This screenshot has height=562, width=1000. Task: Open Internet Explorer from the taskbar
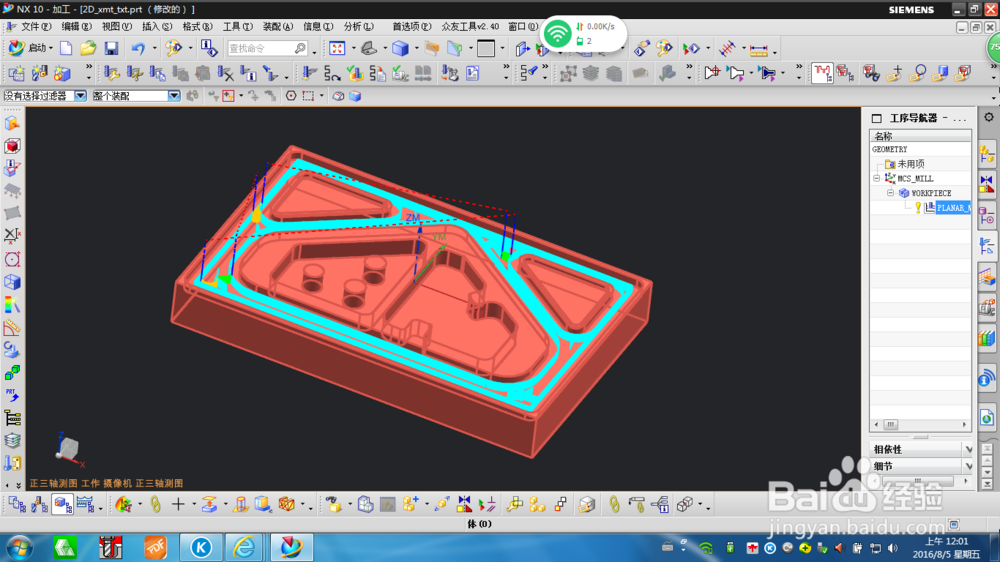pos(244,547)
